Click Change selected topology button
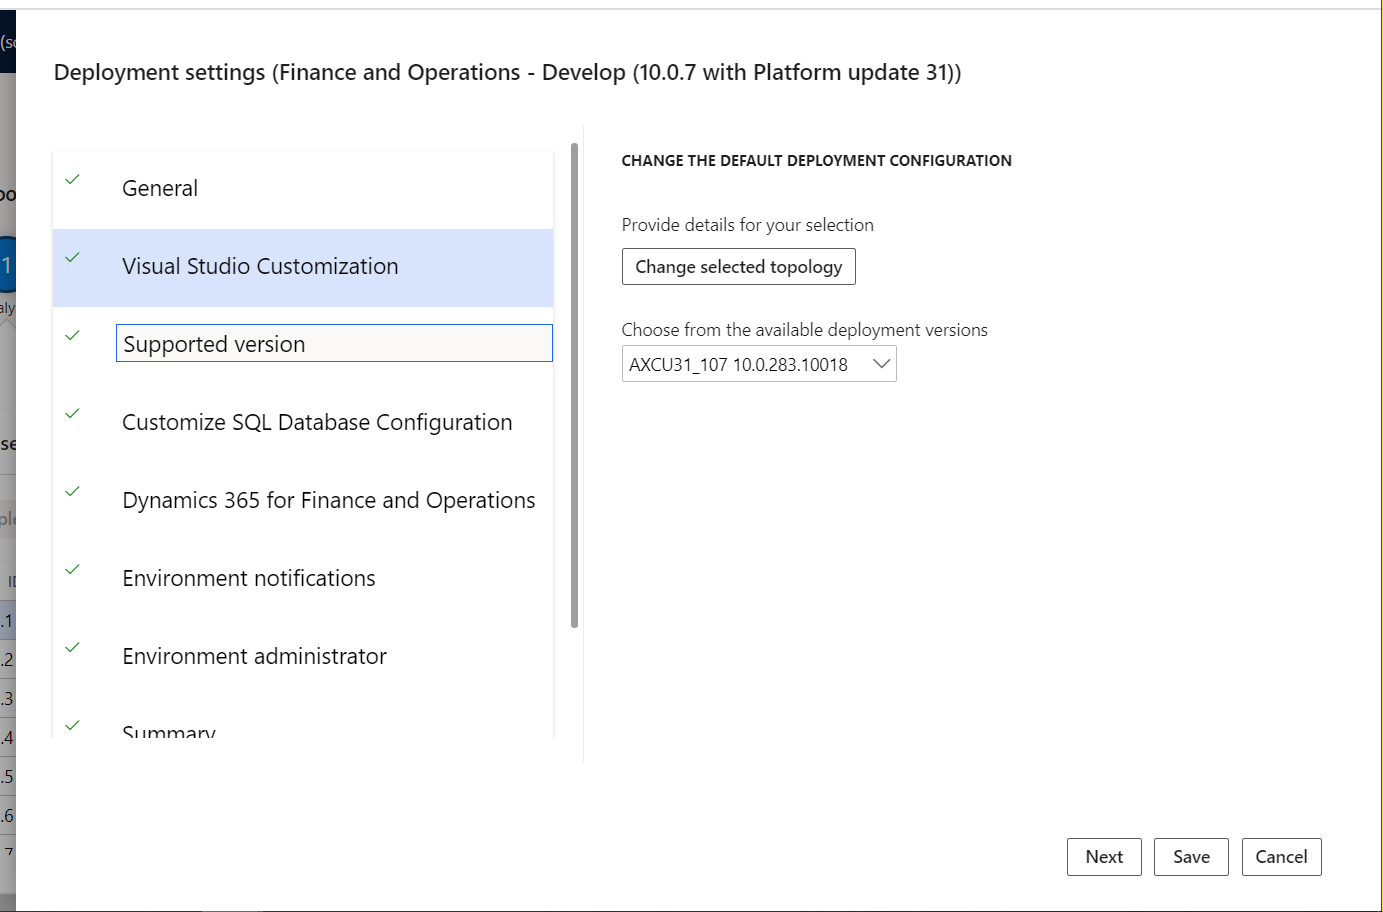This screenshot has width=1383, height=912. [x=739, y=267]
